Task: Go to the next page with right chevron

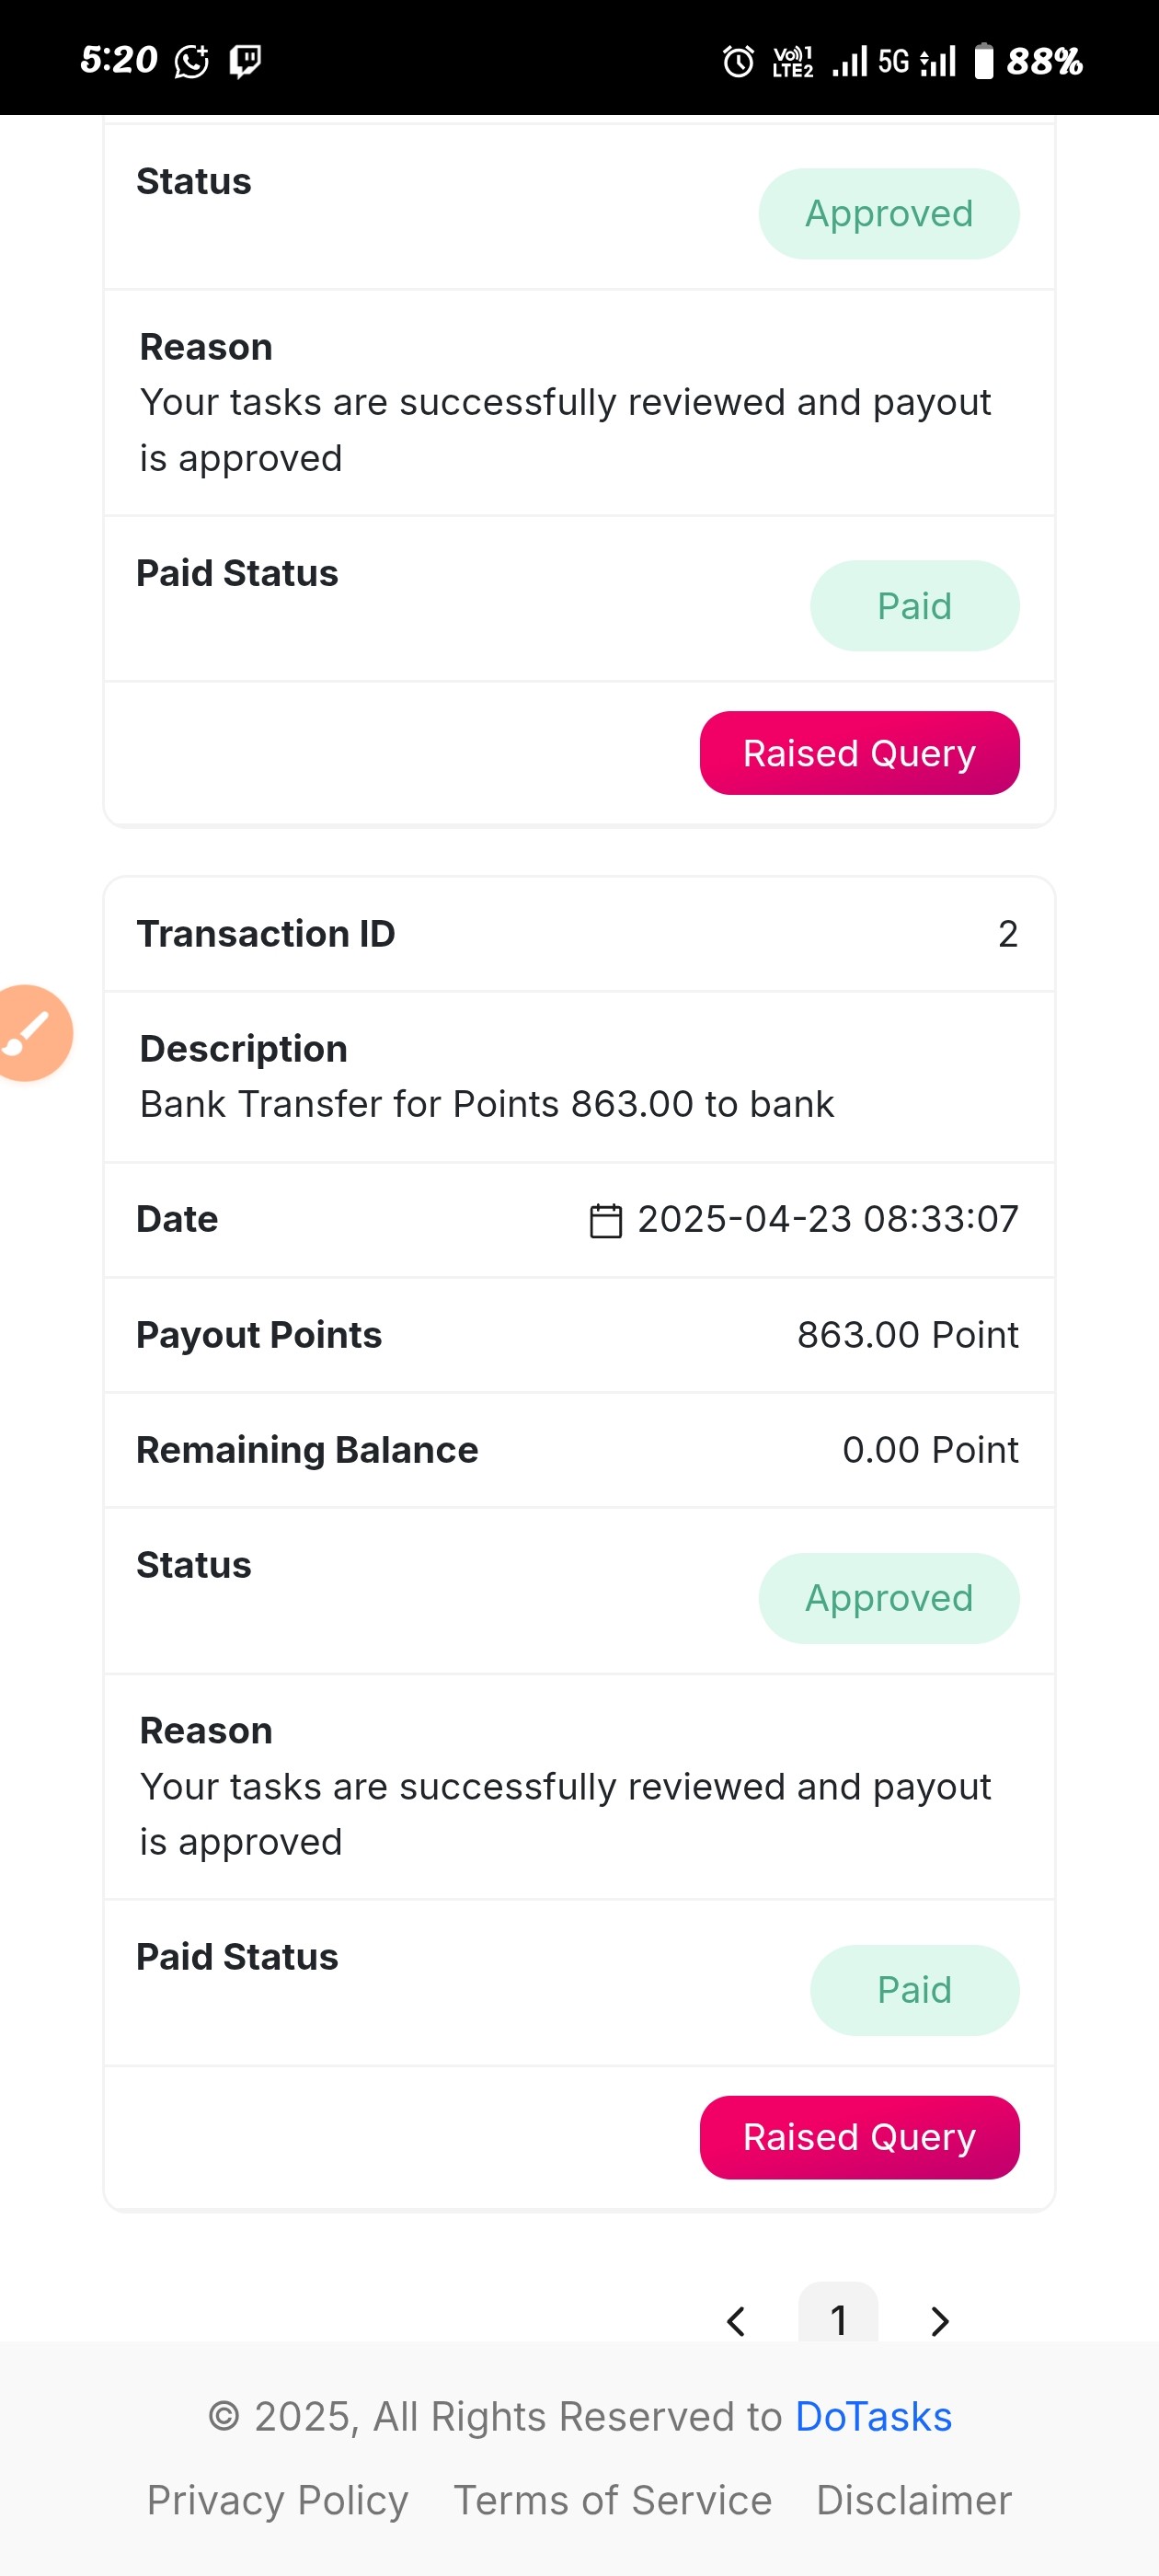Action: click(939, 2321)
